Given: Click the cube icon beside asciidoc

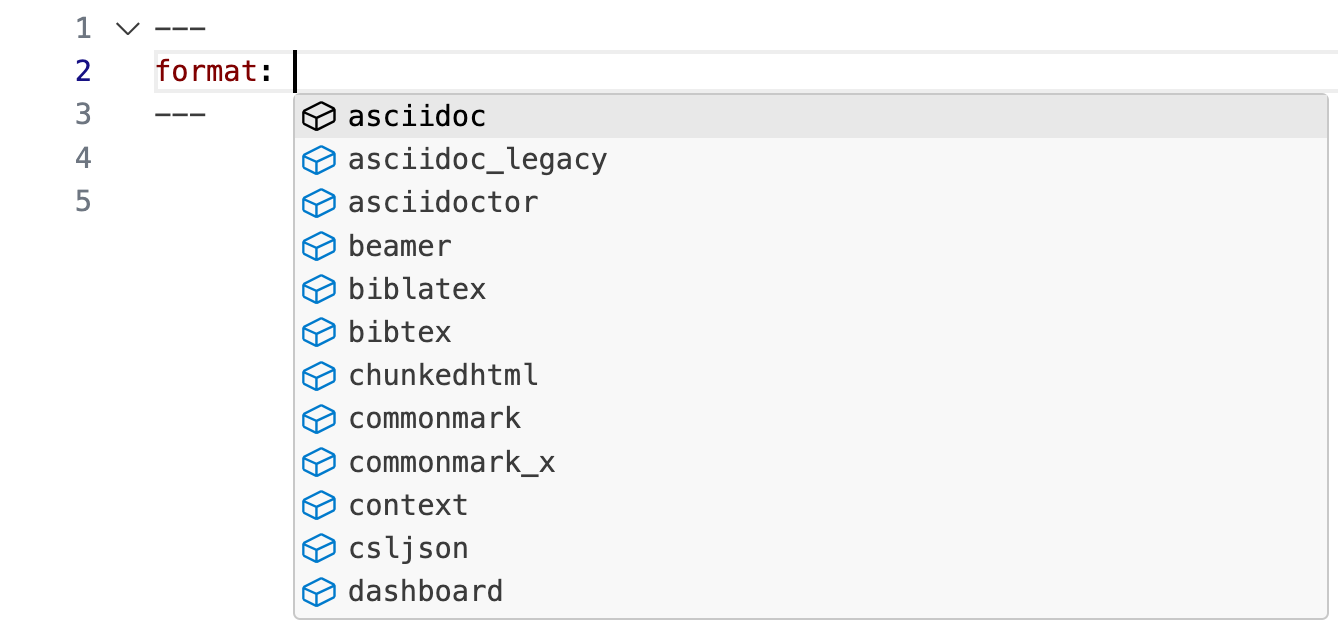Looking at the screenshot, I should tap(318, 116).
